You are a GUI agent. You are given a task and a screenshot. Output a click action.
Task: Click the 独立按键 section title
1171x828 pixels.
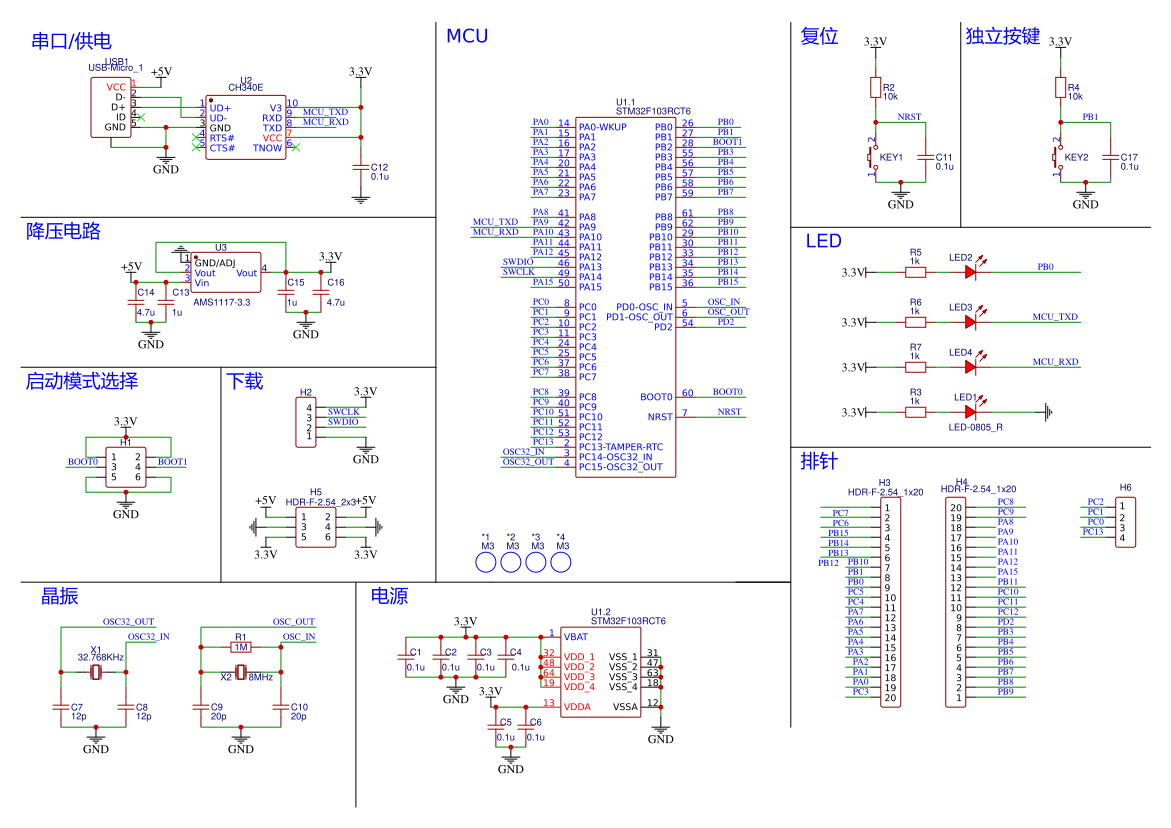coord(1002,36)
